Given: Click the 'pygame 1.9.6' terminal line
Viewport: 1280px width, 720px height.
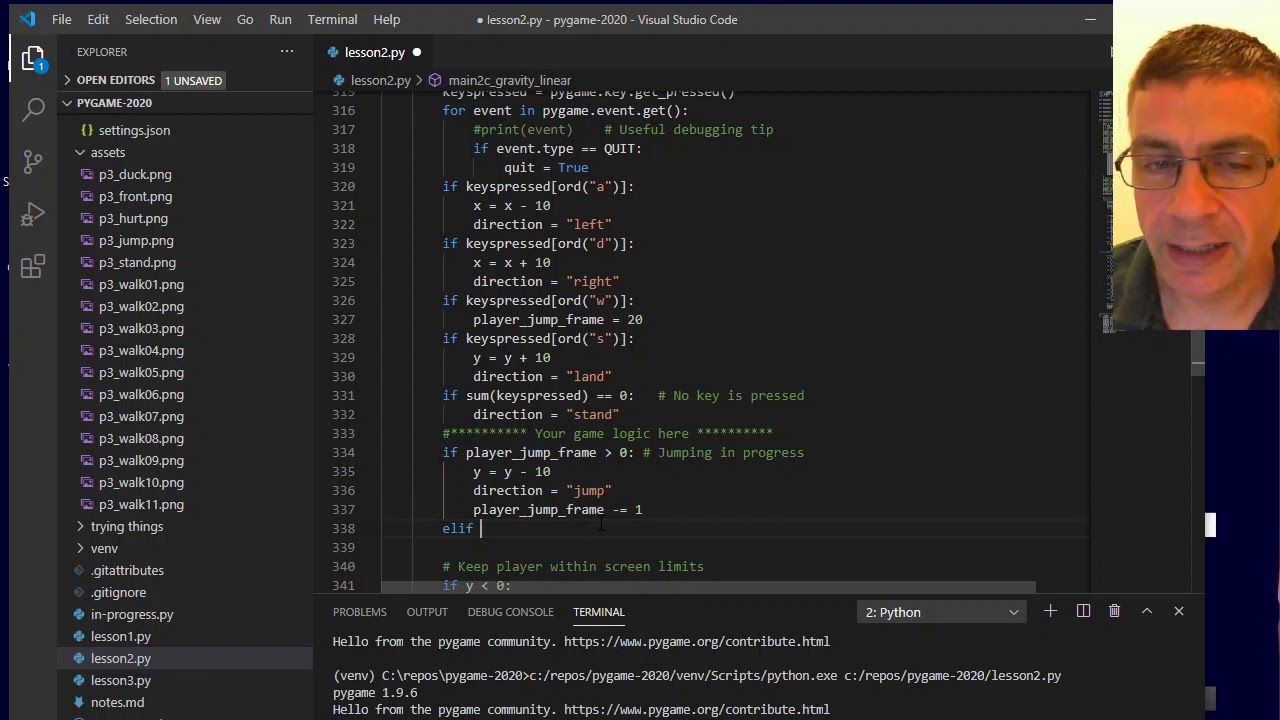Looking at the screenshot, I should pos(375,693).
